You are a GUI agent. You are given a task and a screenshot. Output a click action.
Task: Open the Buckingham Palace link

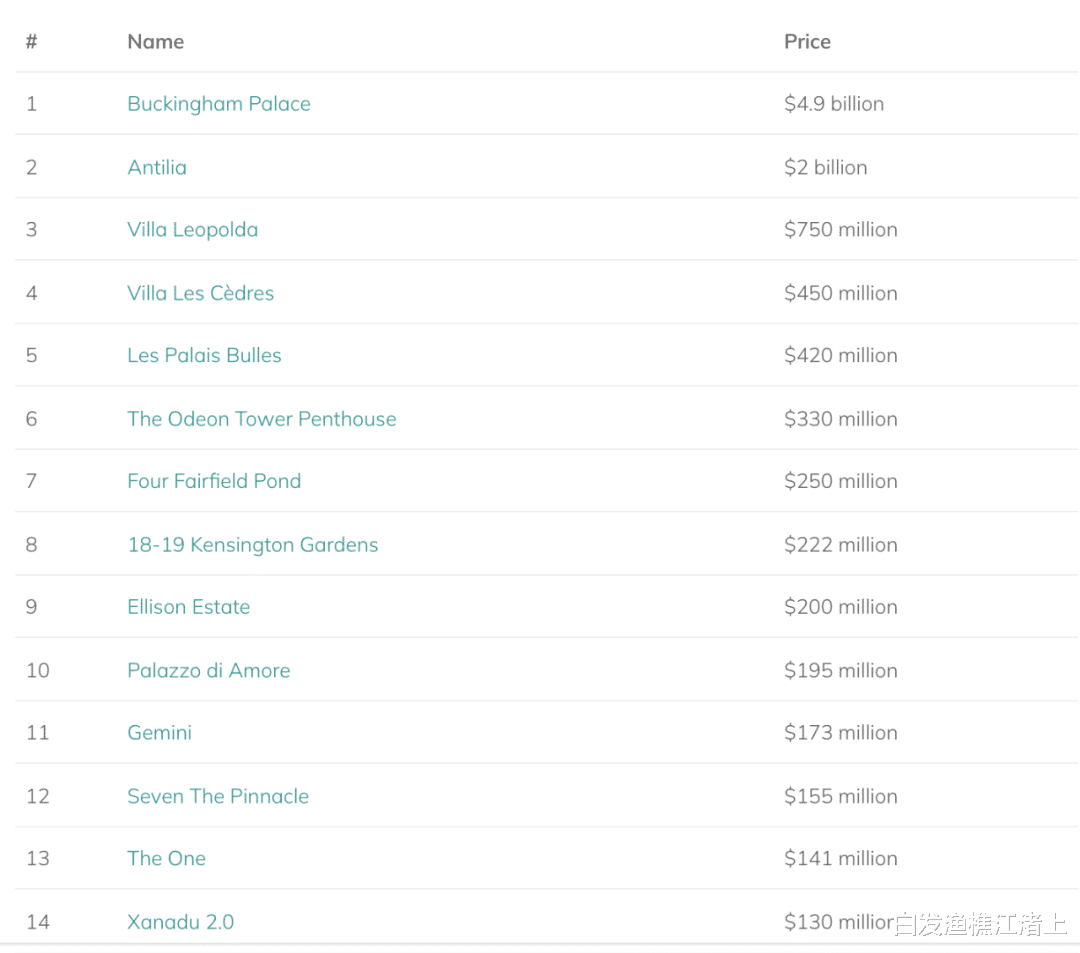click(x=219, y=103)
